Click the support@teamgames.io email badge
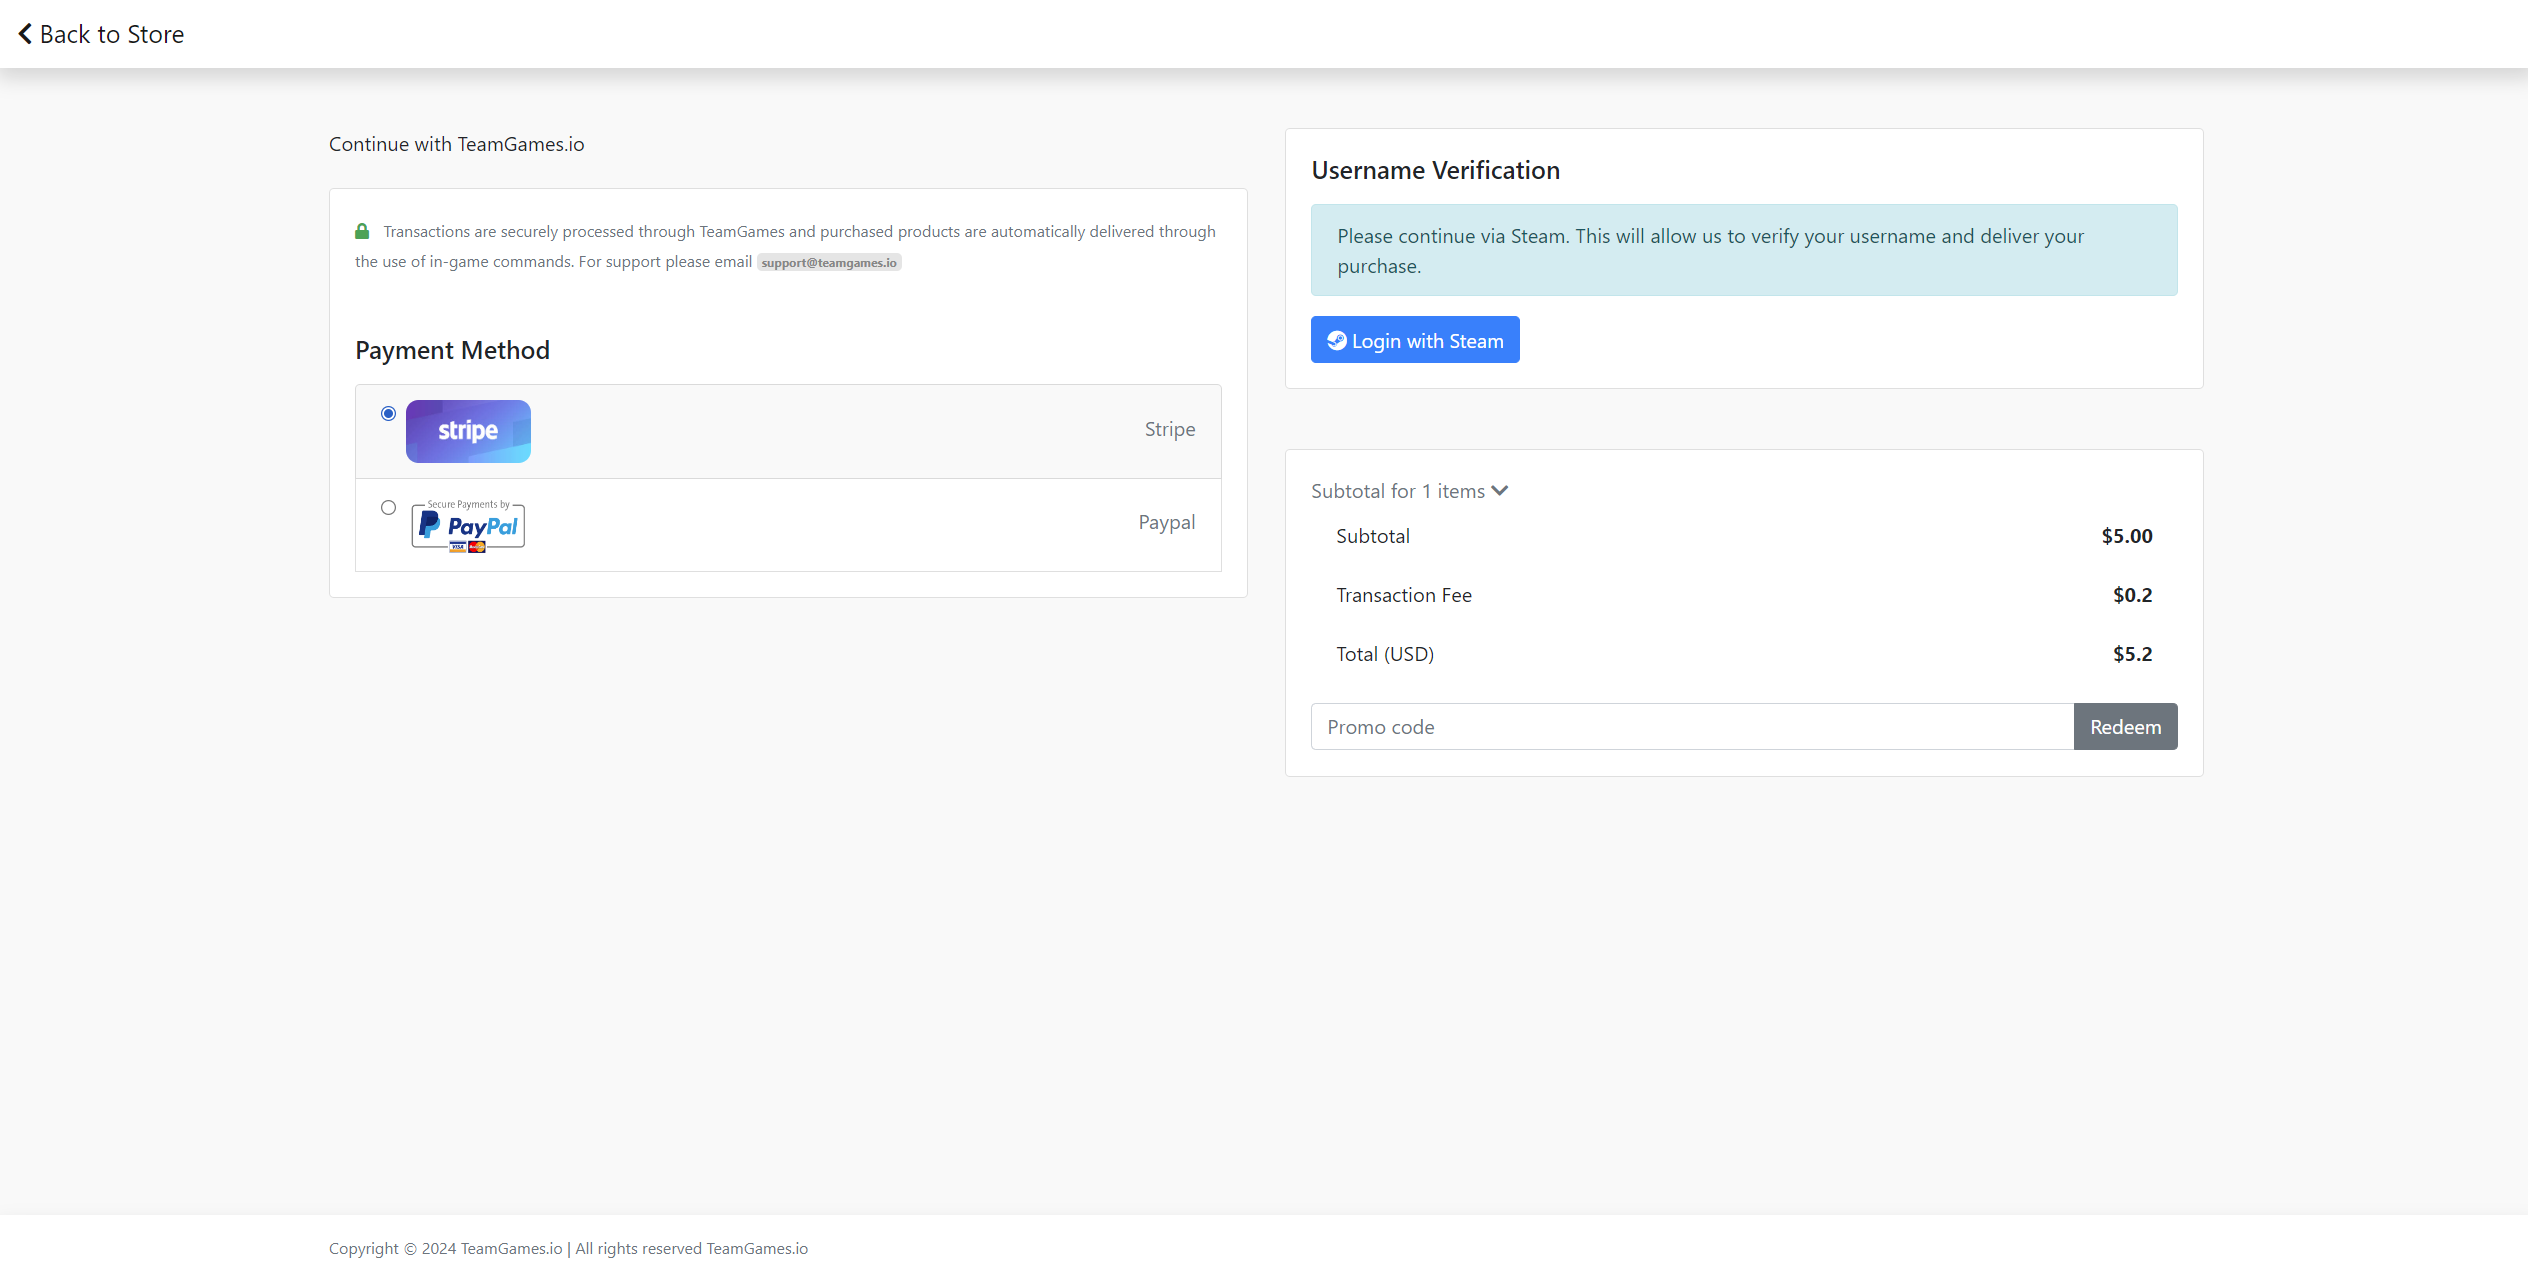The width and height of the screenshot is (2528, 1272). pos(829,263)
